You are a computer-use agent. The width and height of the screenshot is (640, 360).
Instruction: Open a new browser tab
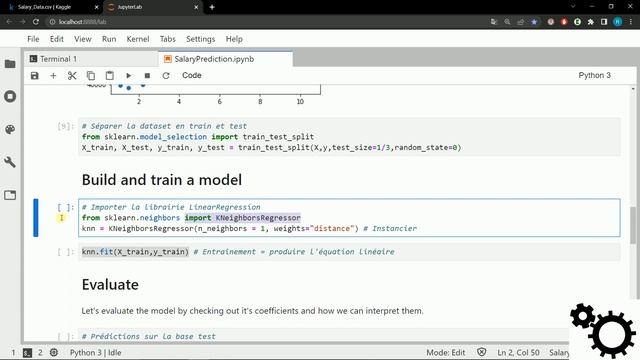point(212,7)
